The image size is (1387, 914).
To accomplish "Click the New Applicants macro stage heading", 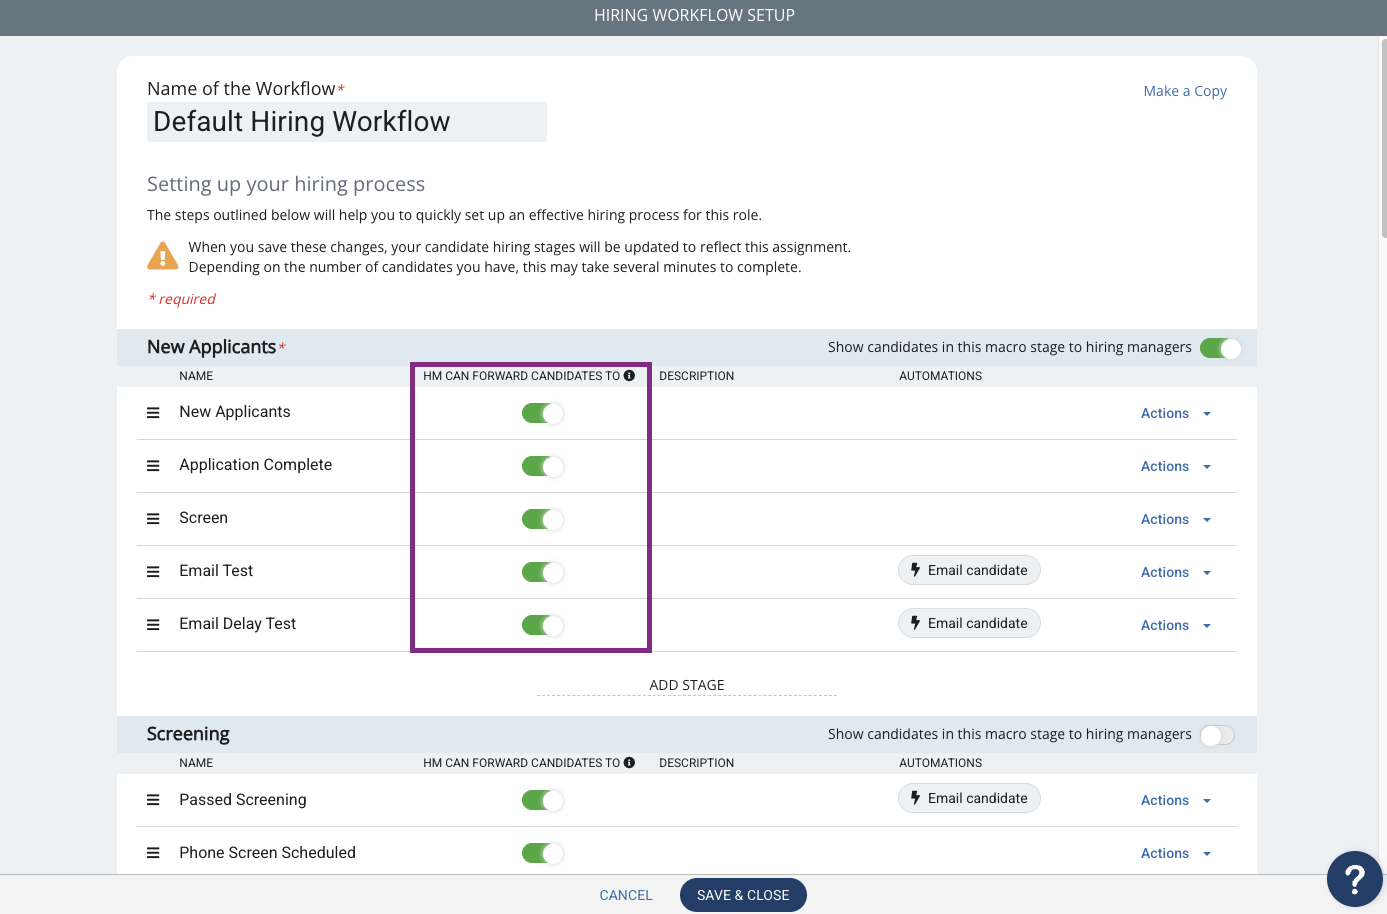I will click(211, 347).
